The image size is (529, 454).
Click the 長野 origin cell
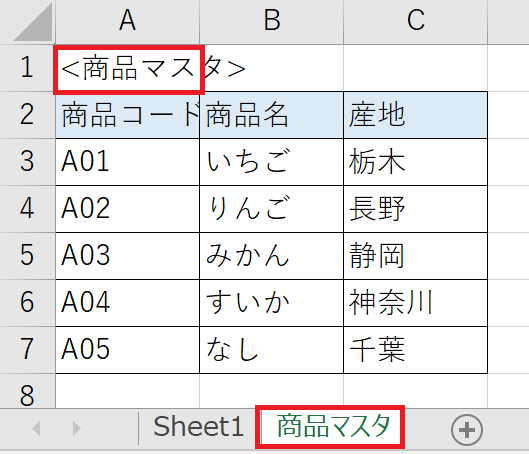pos(415,209)
